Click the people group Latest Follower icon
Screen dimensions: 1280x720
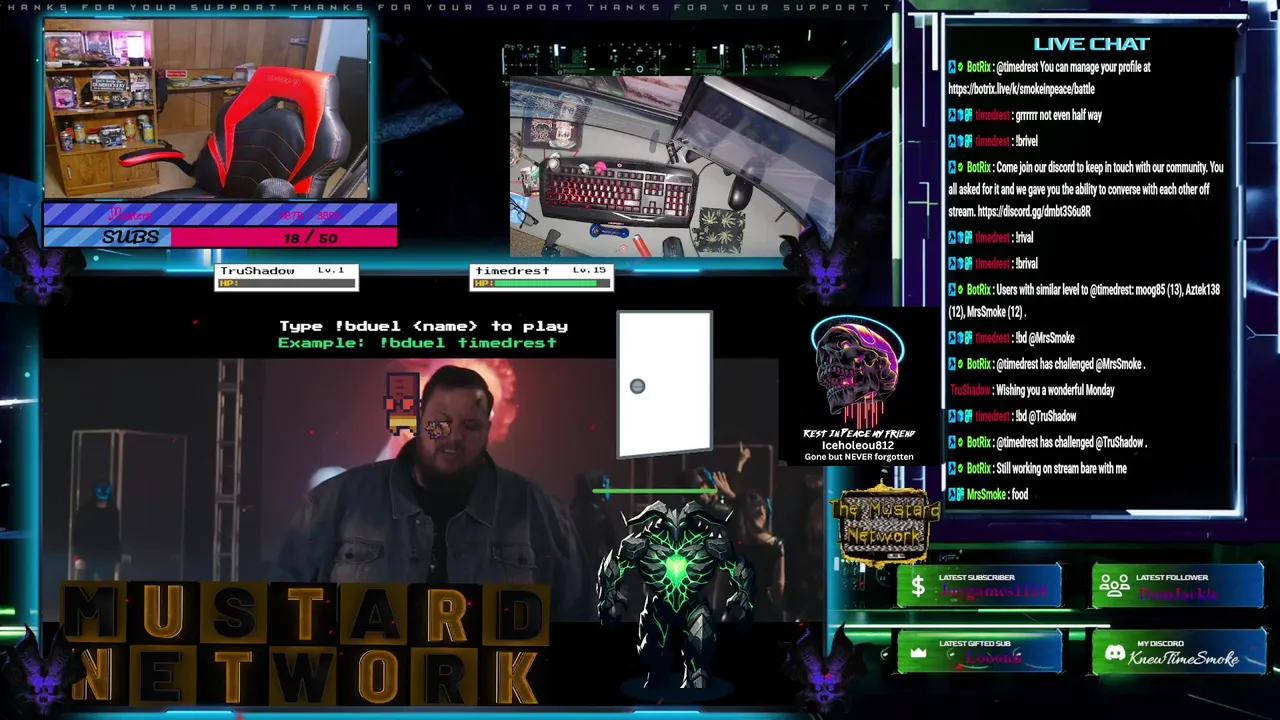(1114, 586)
